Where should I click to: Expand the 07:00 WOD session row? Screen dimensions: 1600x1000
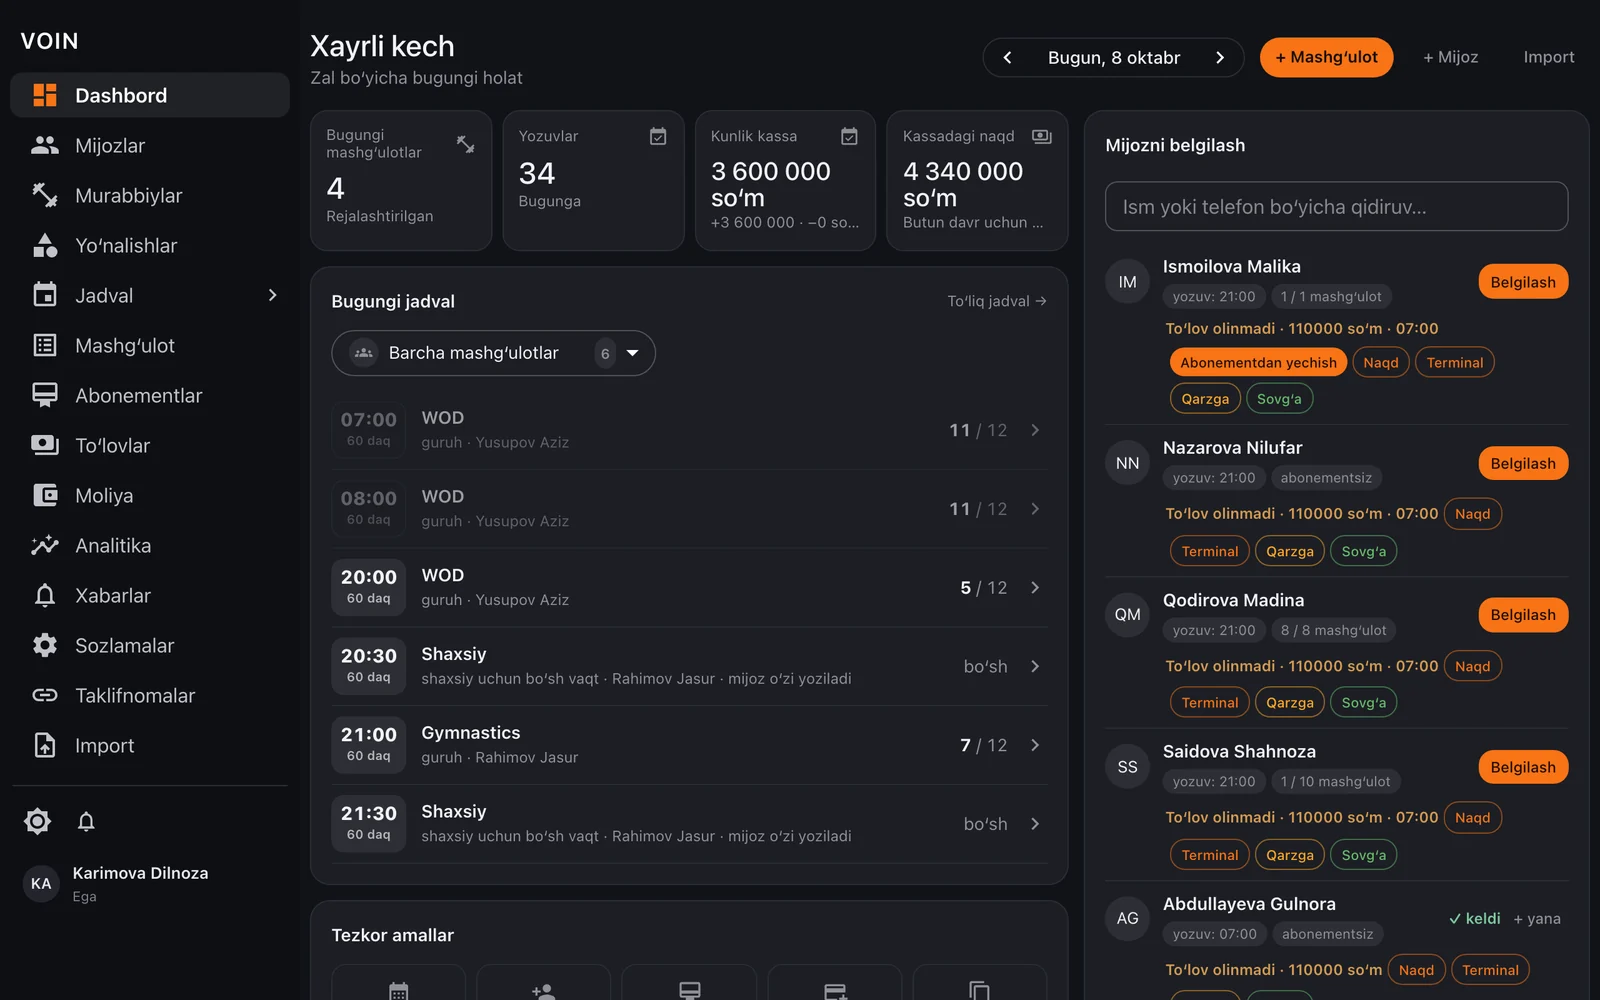[689, 430]
